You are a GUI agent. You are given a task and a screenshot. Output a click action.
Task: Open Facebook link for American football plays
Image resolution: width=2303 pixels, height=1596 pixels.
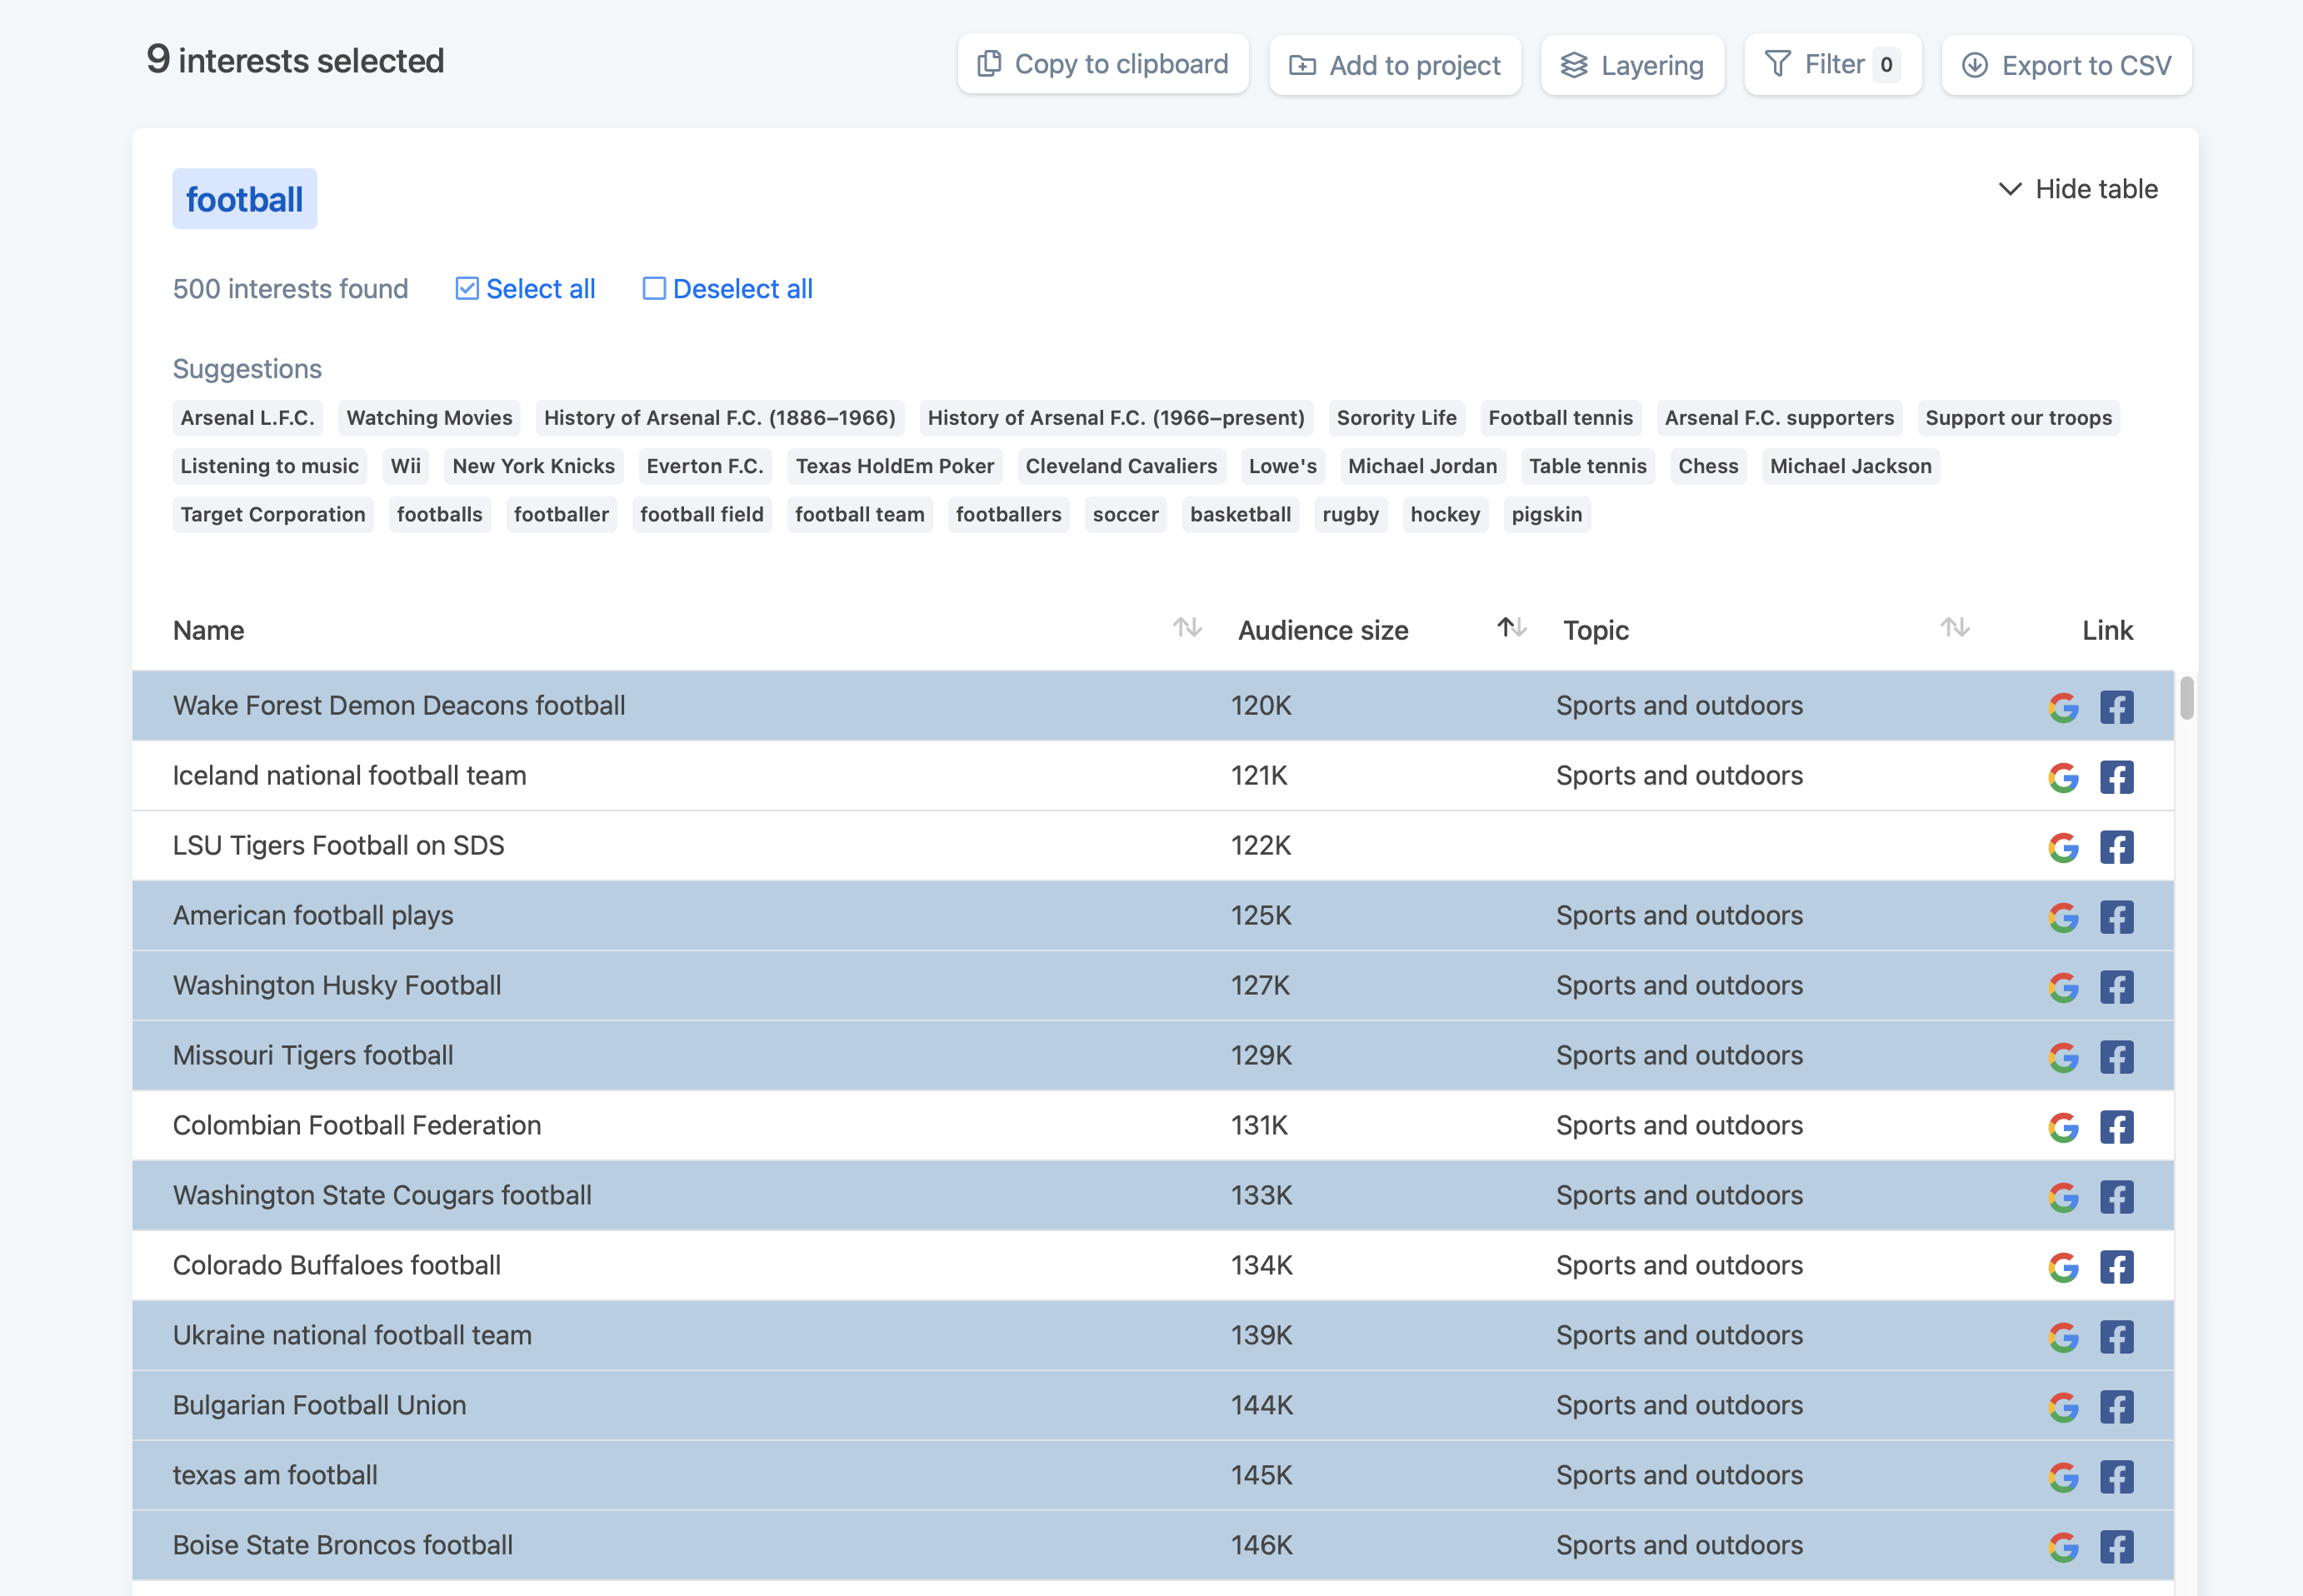point(2116,917)
